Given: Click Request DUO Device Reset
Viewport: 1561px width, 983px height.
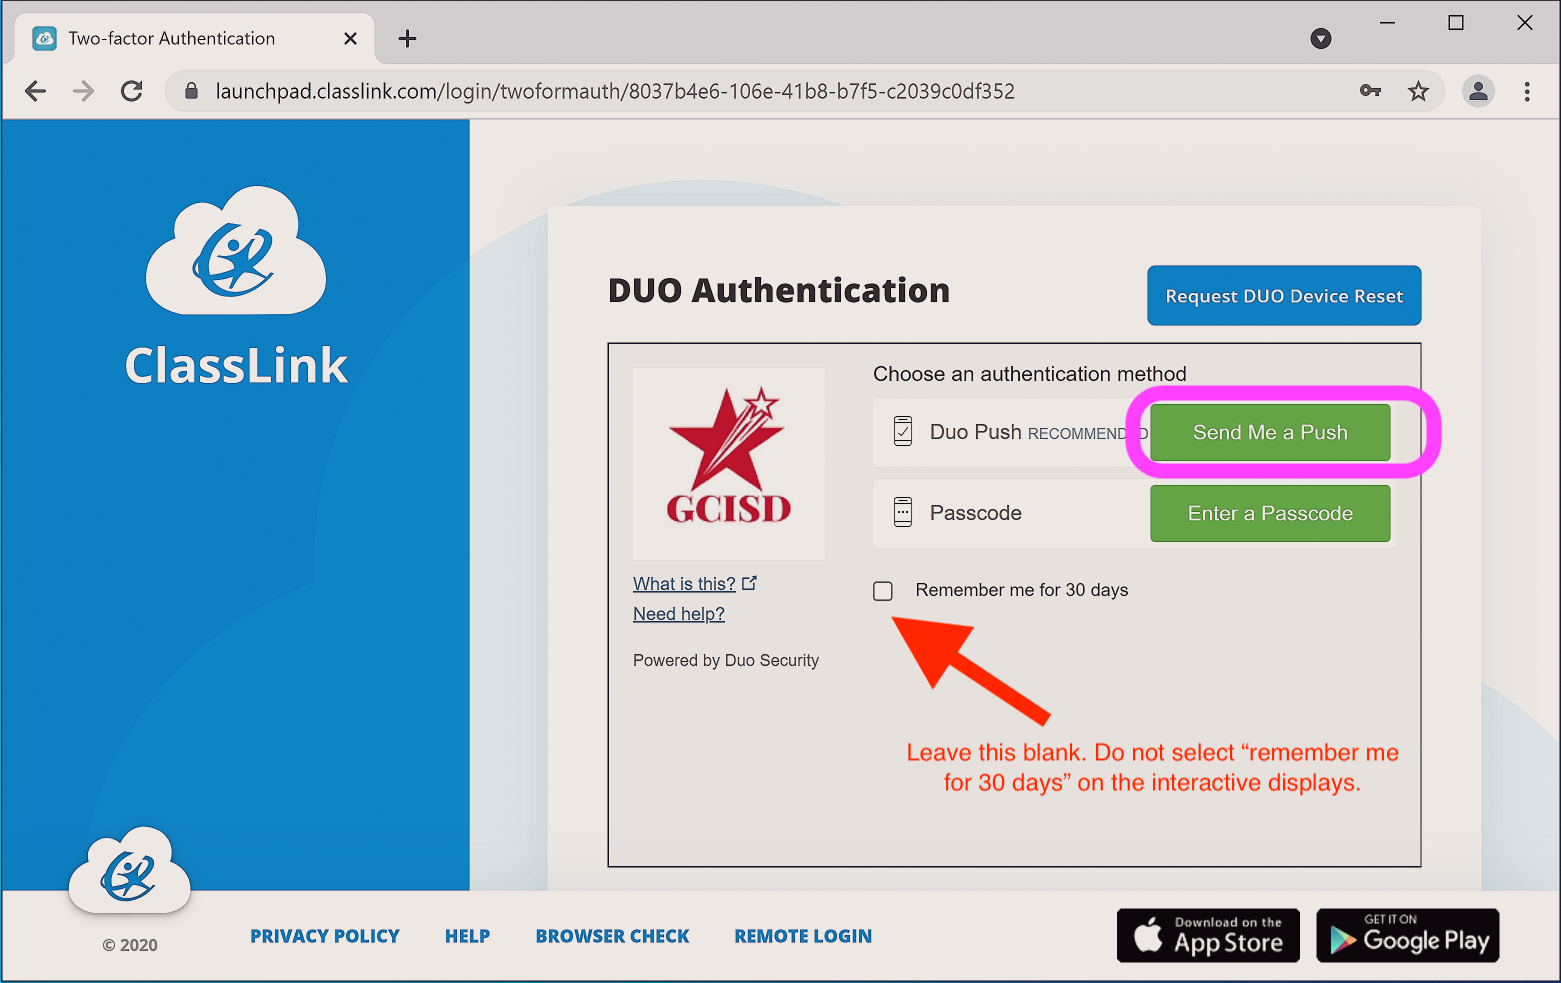Looking at the screenshot, I should [x=1284, y=296].
